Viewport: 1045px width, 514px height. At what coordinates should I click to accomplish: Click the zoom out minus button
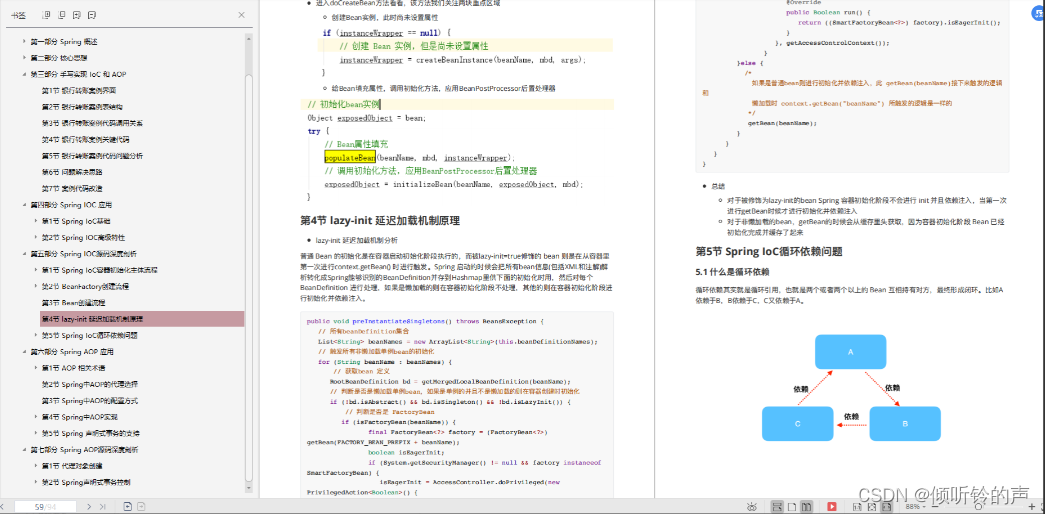click(x=935, y=507)
